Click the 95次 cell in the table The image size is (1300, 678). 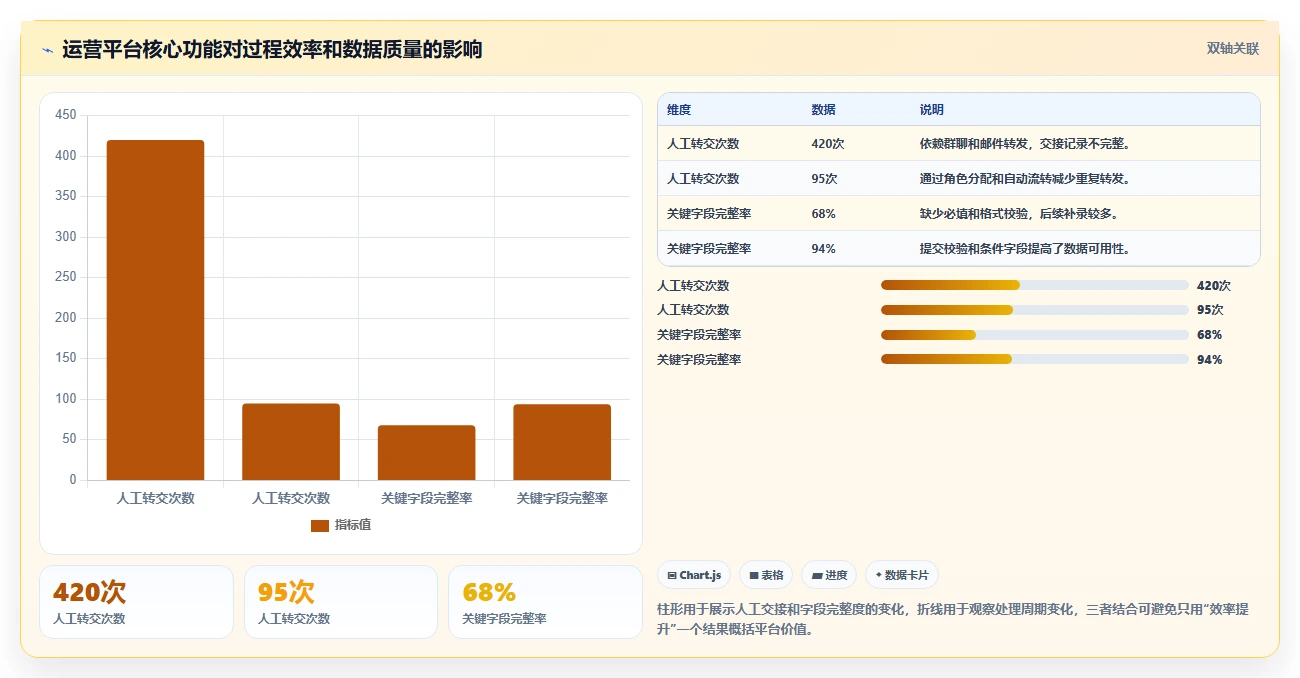point(824,179)
